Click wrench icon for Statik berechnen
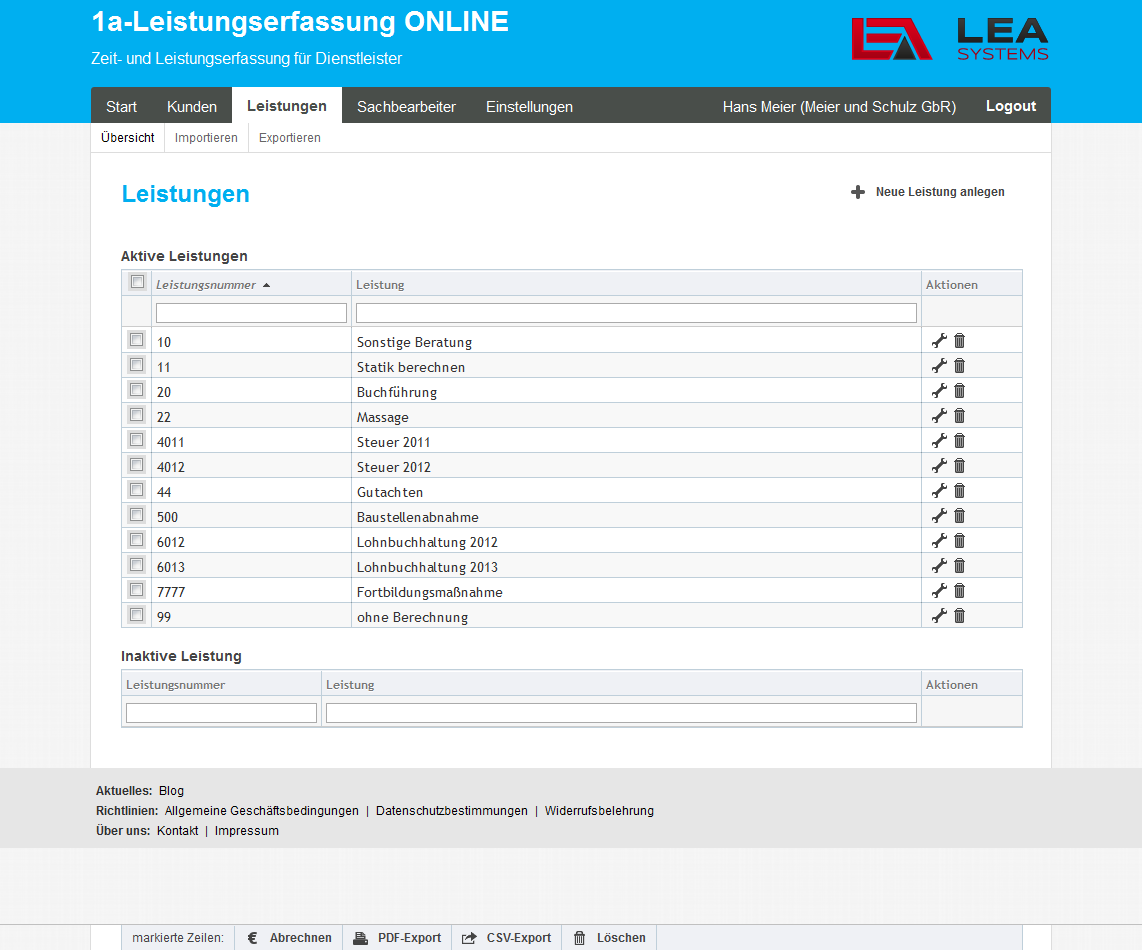The height and width of the screenshot is (950, 1142). (939, 365)
